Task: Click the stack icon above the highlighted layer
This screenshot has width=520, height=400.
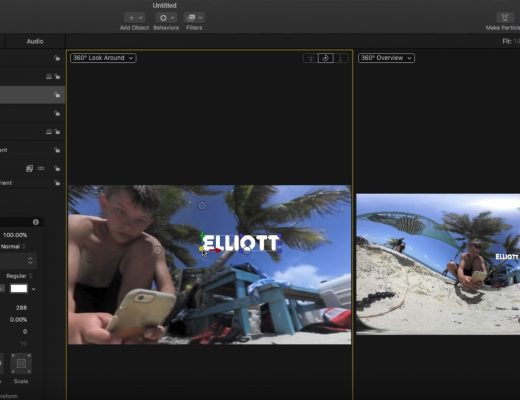Action: (x=49, y=77)
